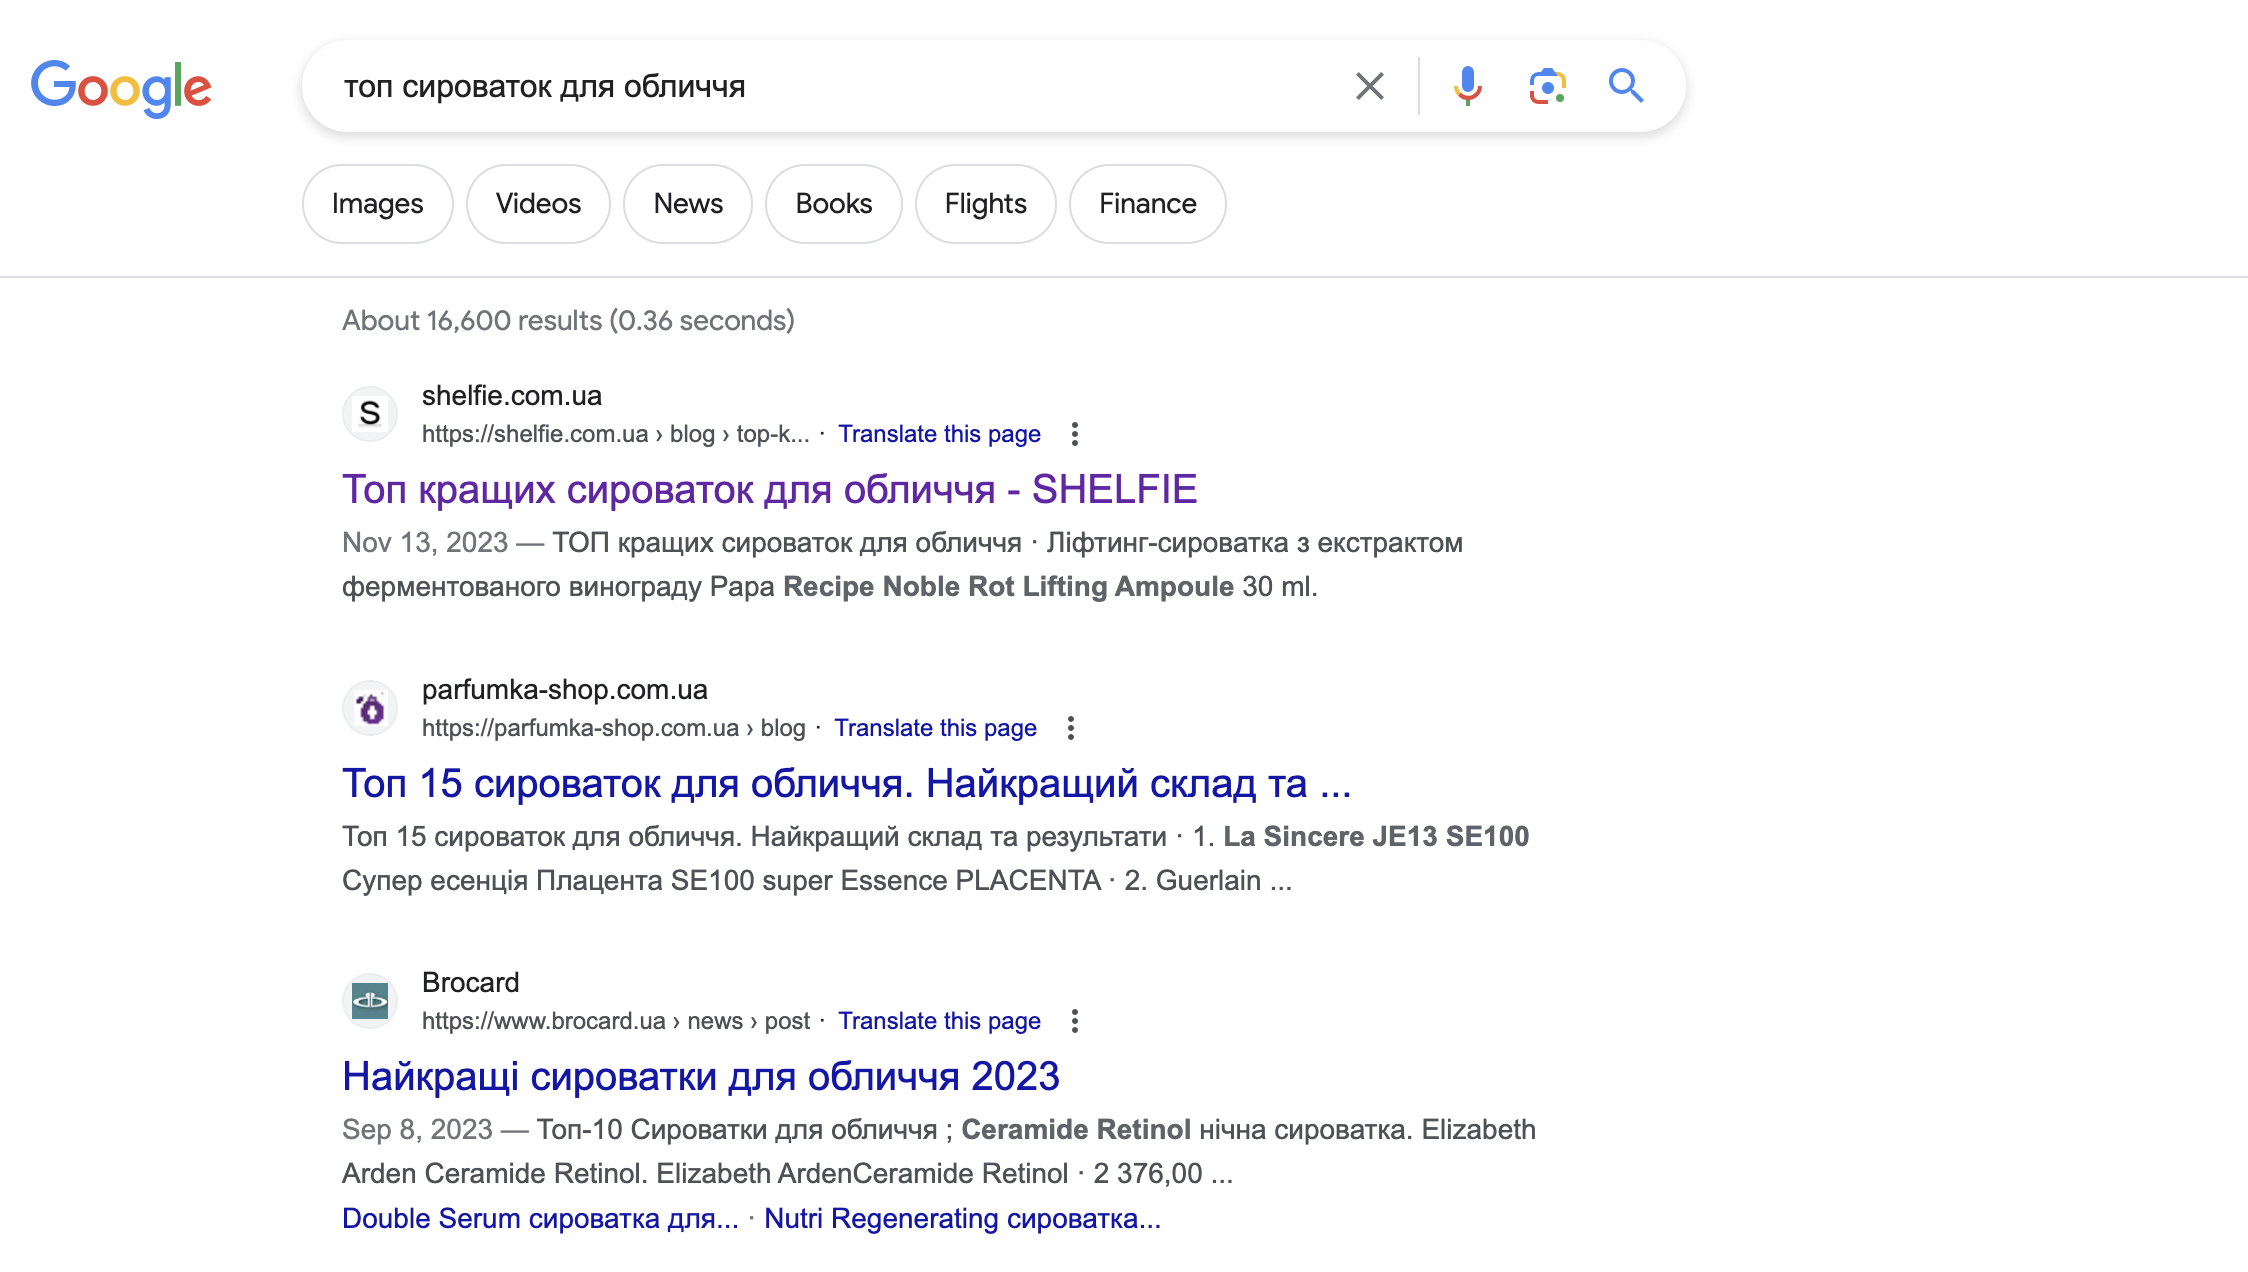
Task: Click the Google logo
Action: click(x=121, y=88)
